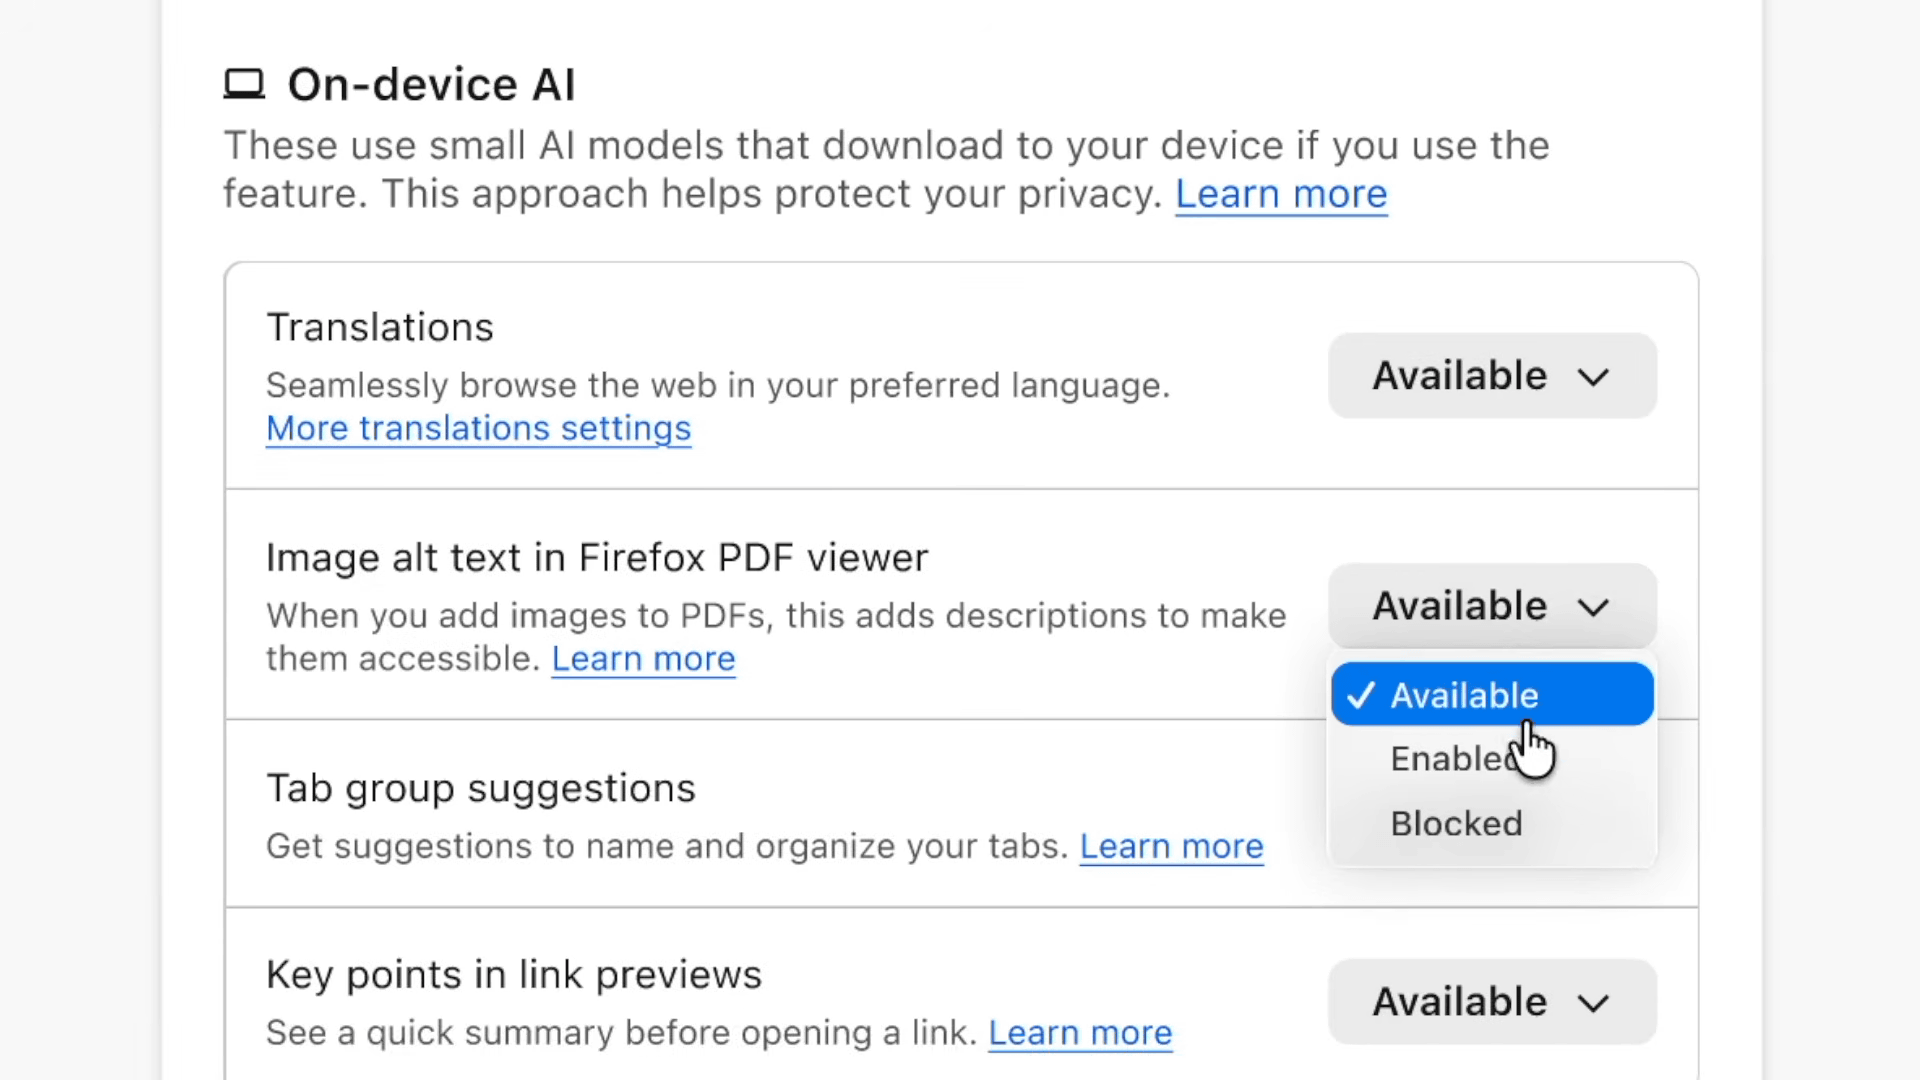Viewport: 1920px width, 1080px height.
Task: Open the Image alt text availability dropdown
Action: (1491, 606)
